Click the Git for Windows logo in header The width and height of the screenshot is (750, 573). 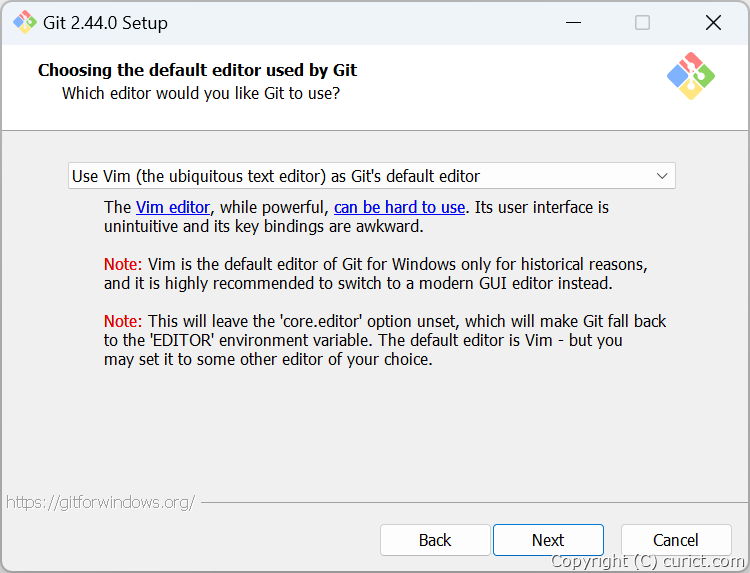(691, 76)
